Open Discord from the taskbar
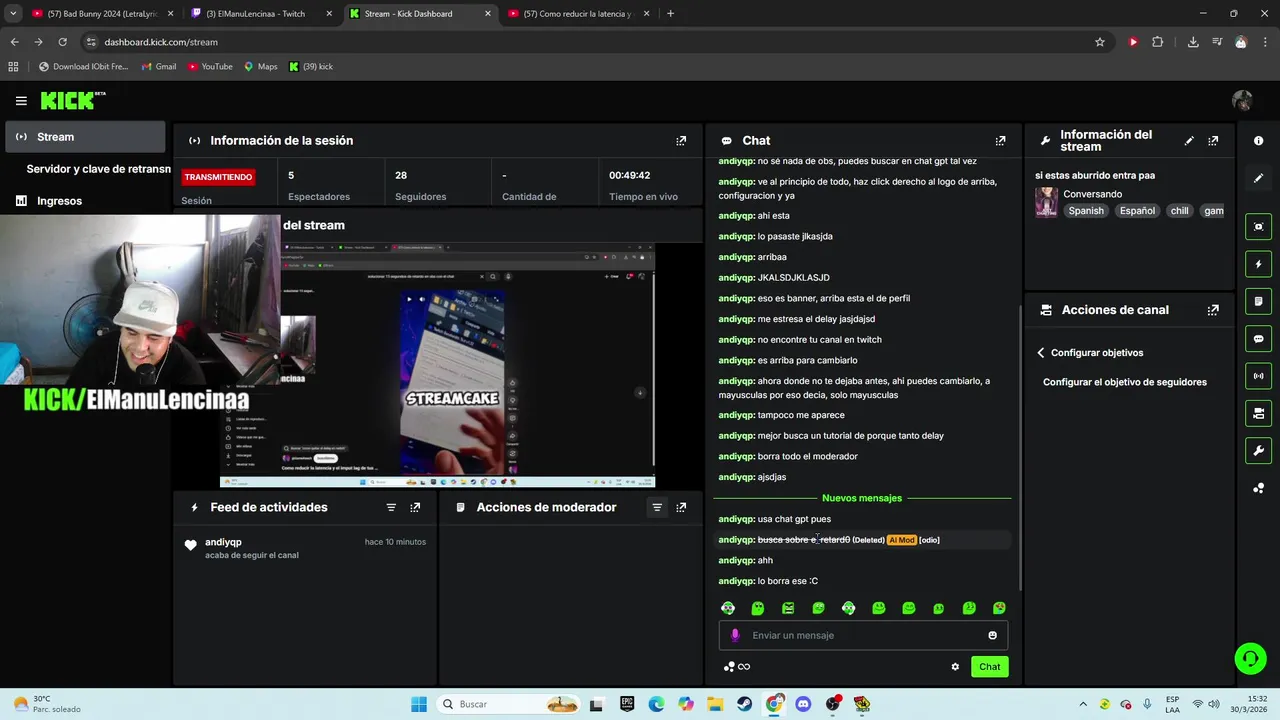1280x720 pixels. pos(804,704)
